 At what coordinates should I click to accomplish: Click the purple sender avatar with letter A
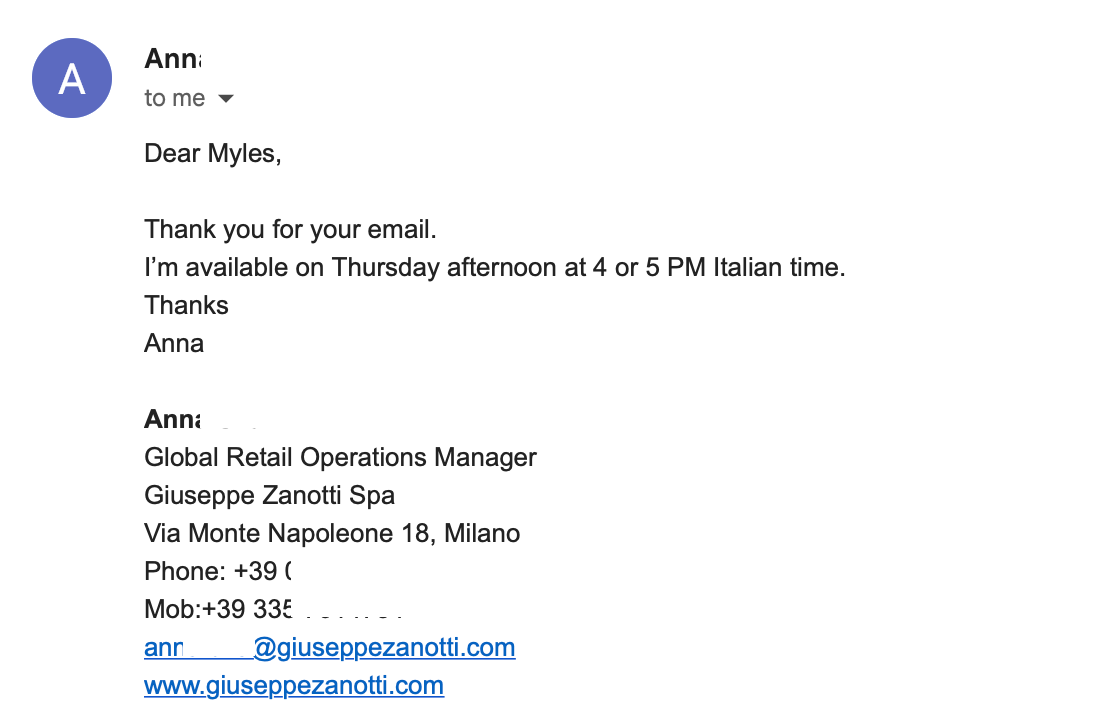pos(72,78)
